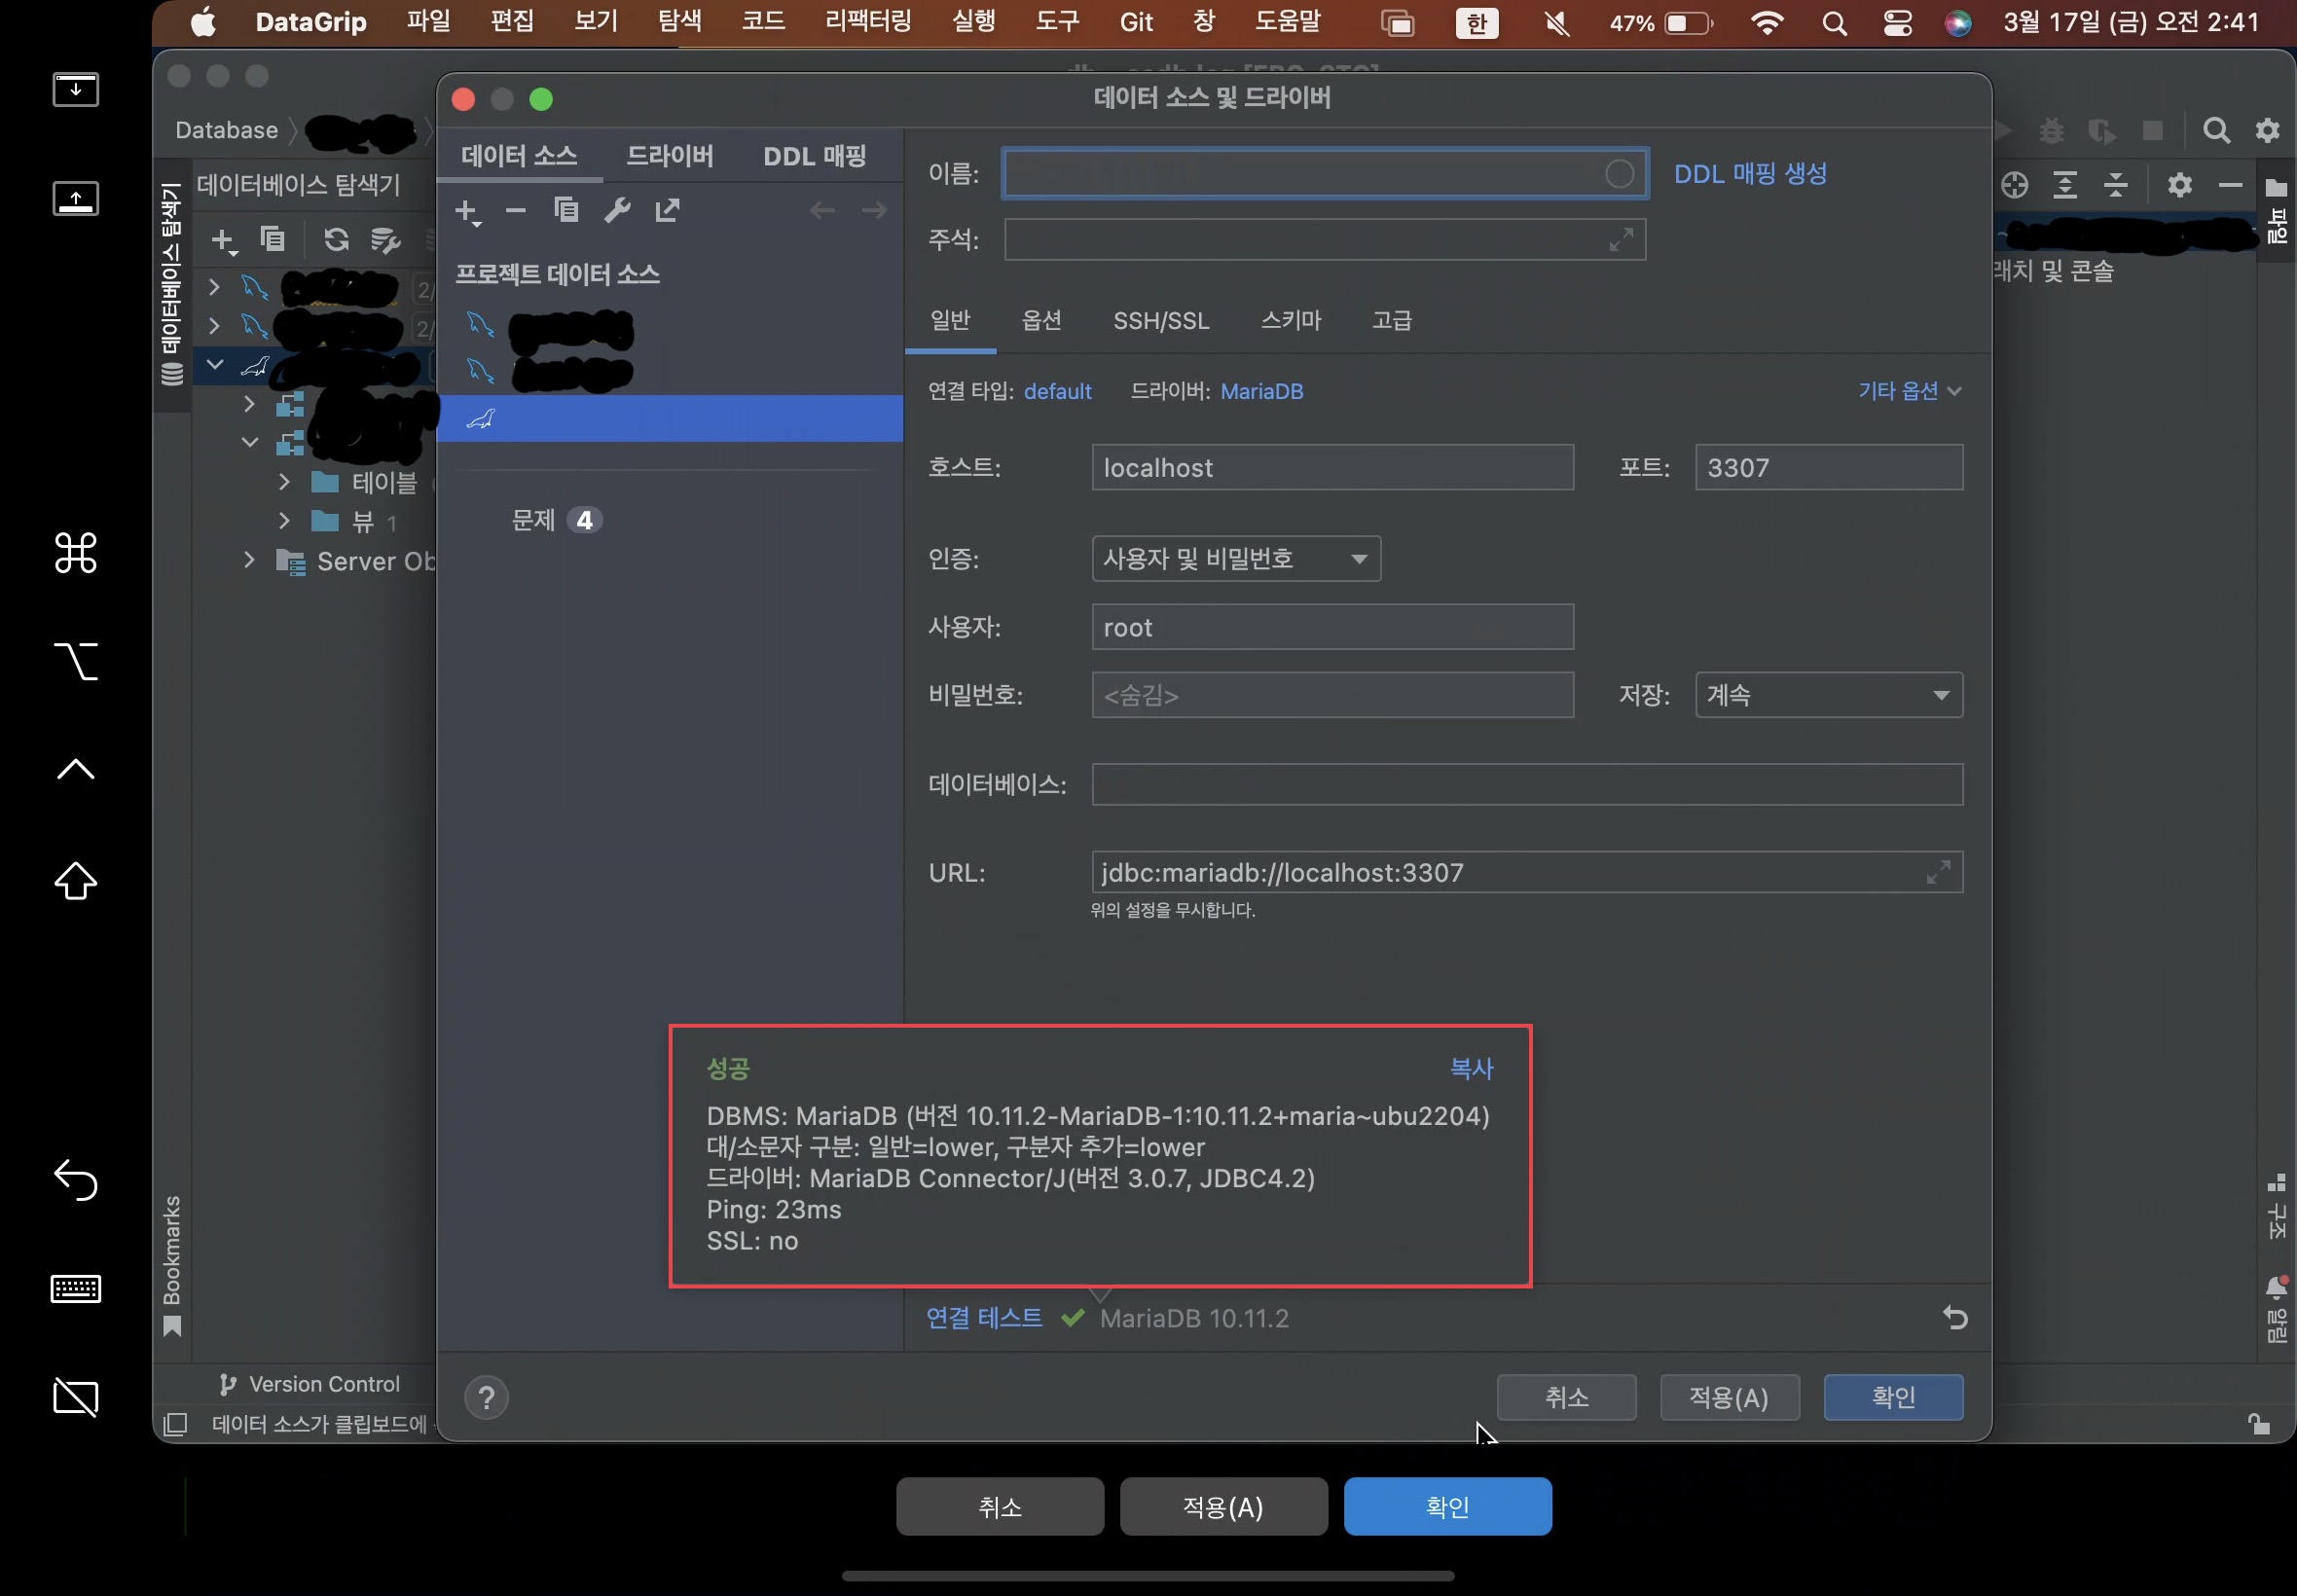
Task: Remove data source with minus icon
Action: (x=515, y=210)
